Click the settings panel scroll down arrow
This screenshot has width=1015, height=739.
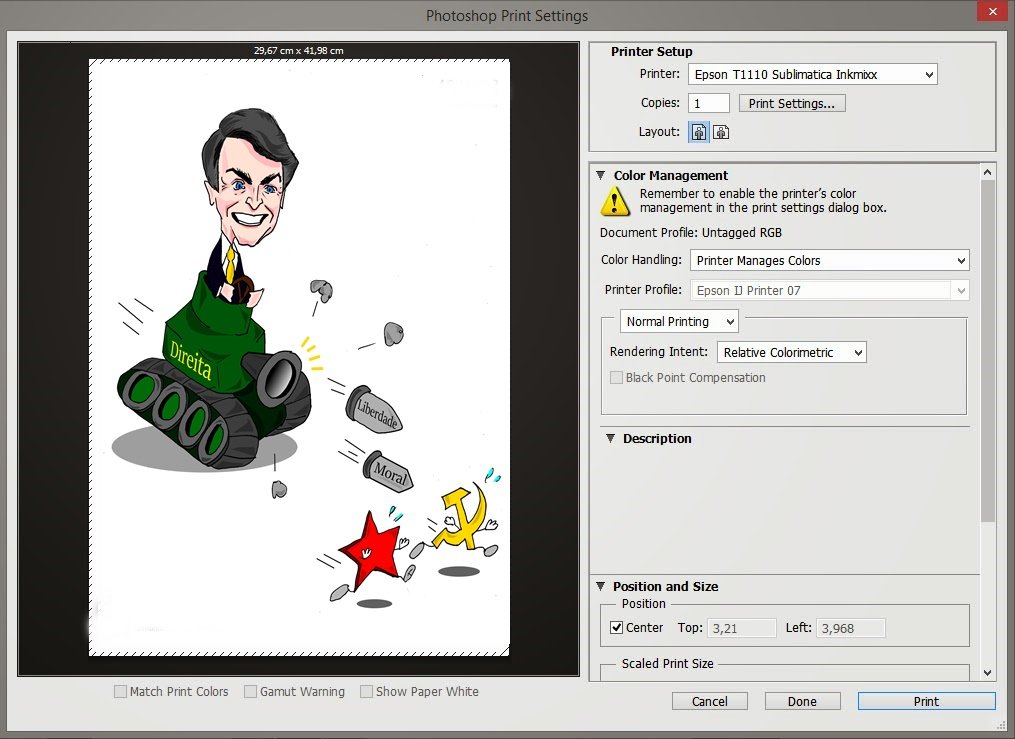(x=988, y=673)
